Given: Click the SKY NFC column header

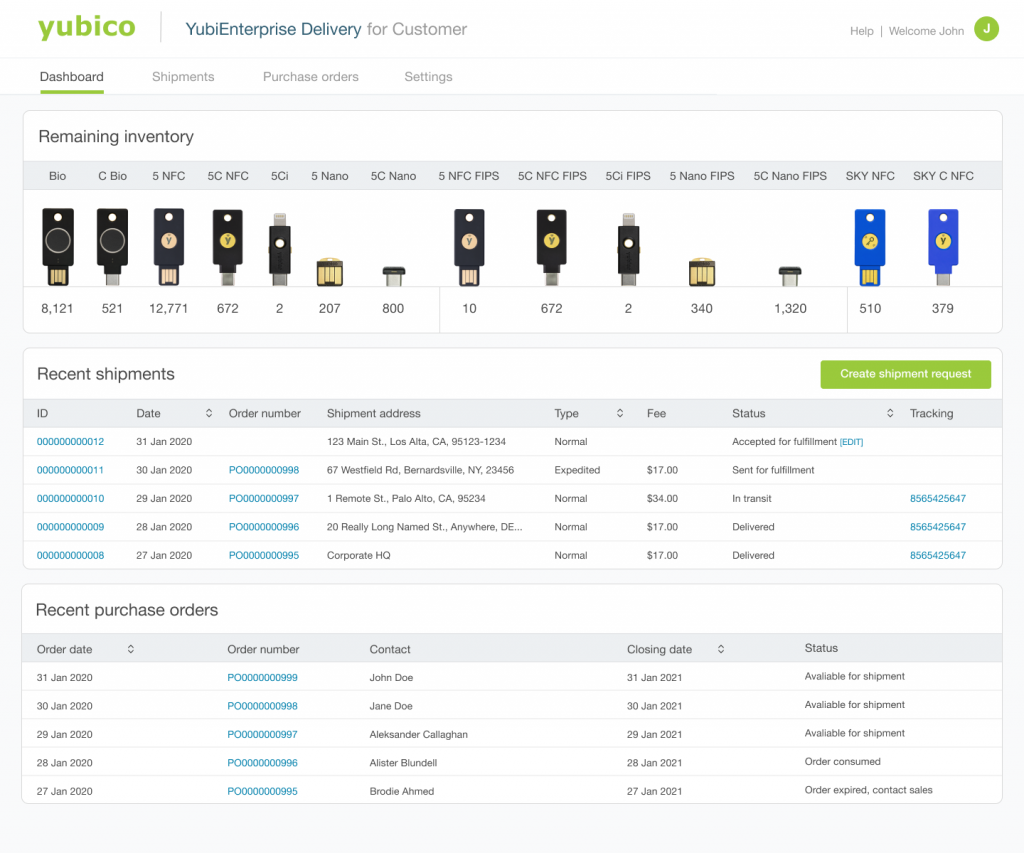Looking at the screenshot, I should click(870, 176).
